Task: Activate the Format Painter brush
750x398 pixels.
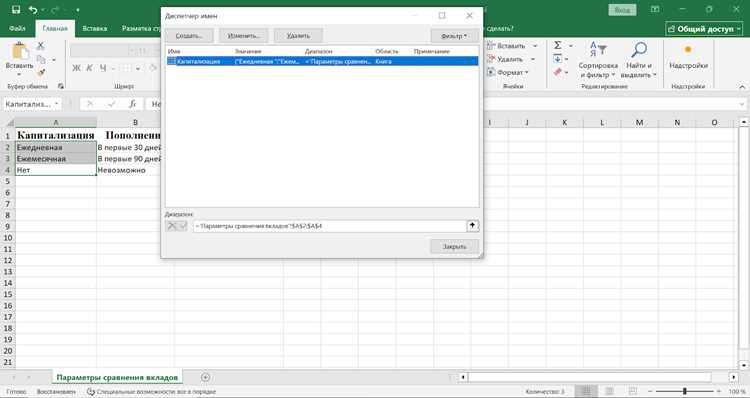Action: [x=41, y=72]
